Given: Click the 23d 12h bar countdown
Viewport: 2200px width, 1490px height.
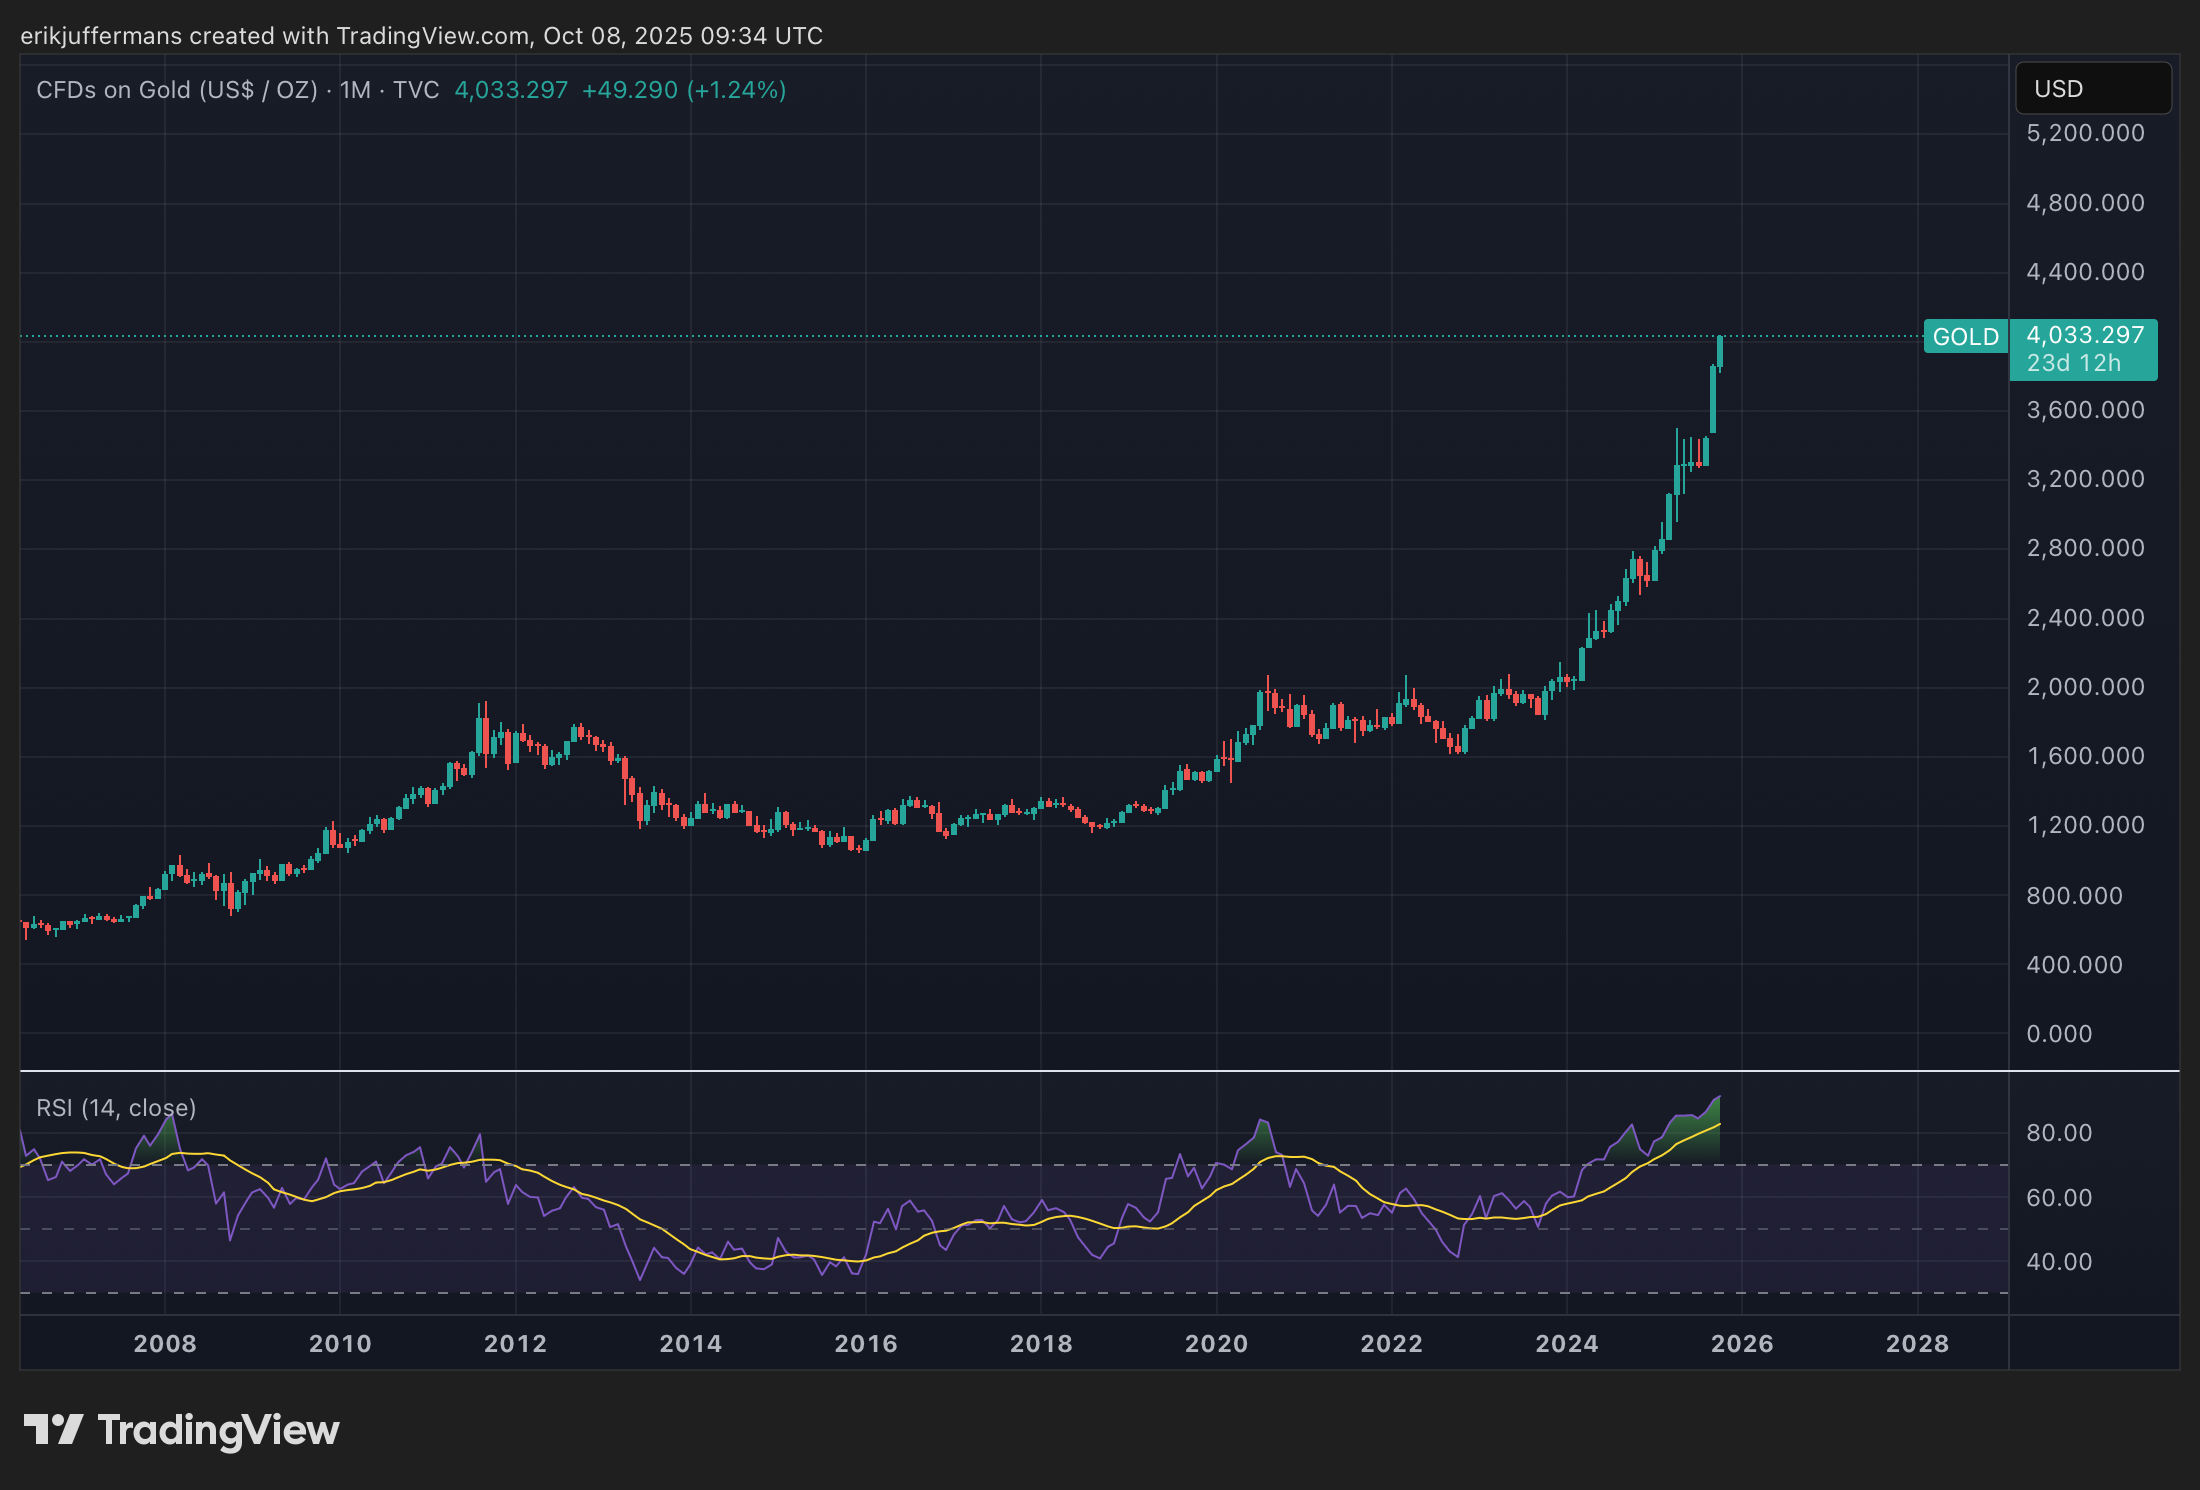Looking at the screenshot, I should click(x=2073, y=364).
